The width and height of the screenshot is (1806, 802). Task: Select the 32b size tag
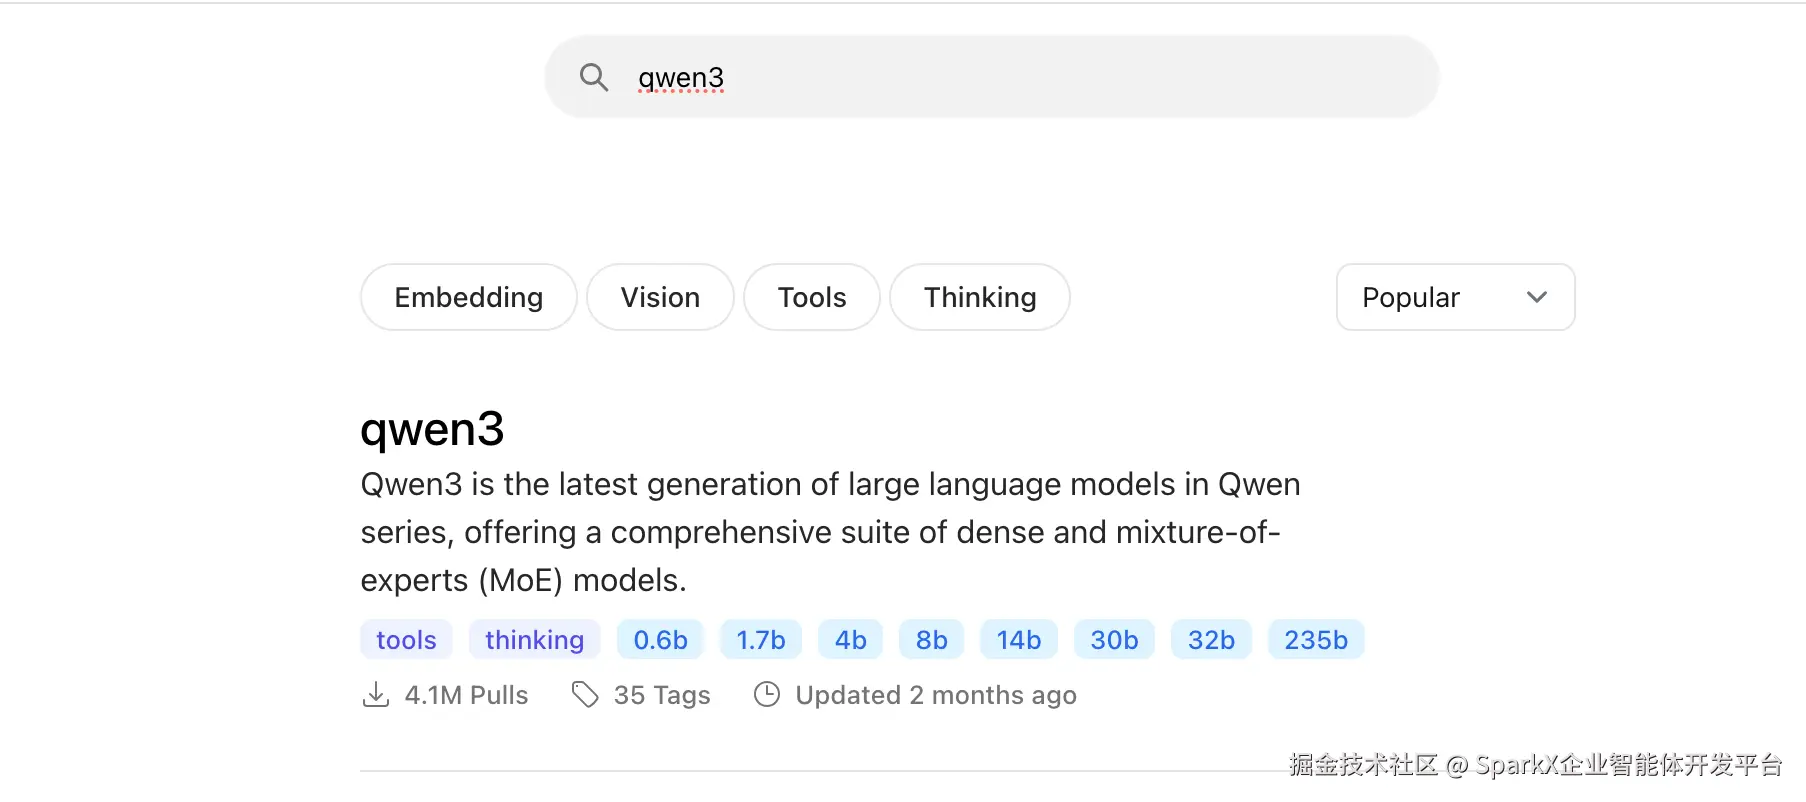point(1211,640)
